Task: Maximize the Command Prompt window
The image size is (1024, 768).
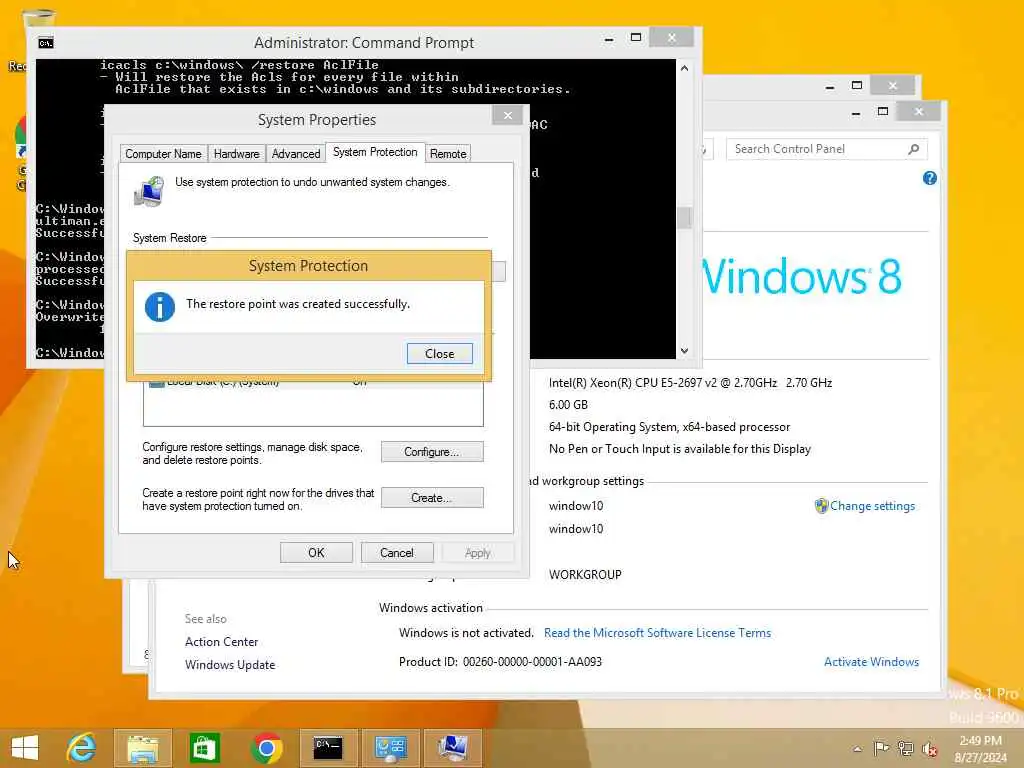Action: pyautogui.click(x=636, y=38)
